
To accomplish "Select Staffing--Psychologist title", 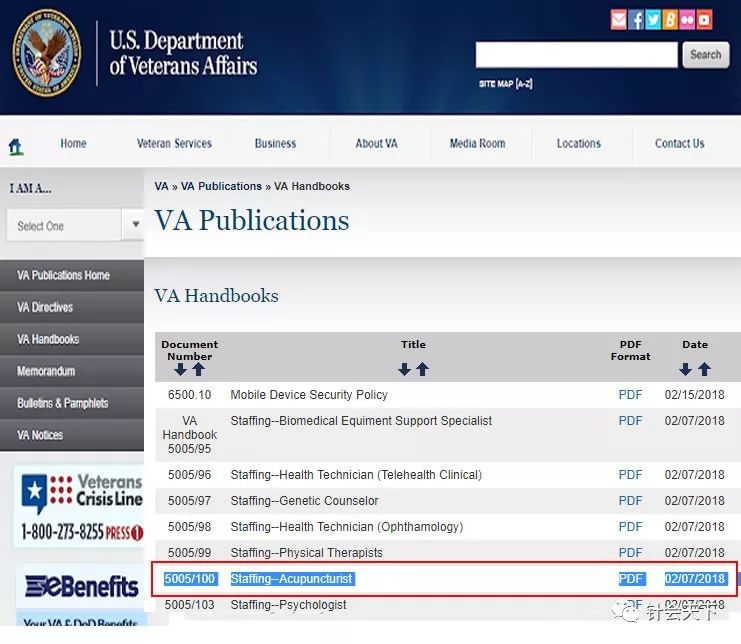I will click(288, 604).
